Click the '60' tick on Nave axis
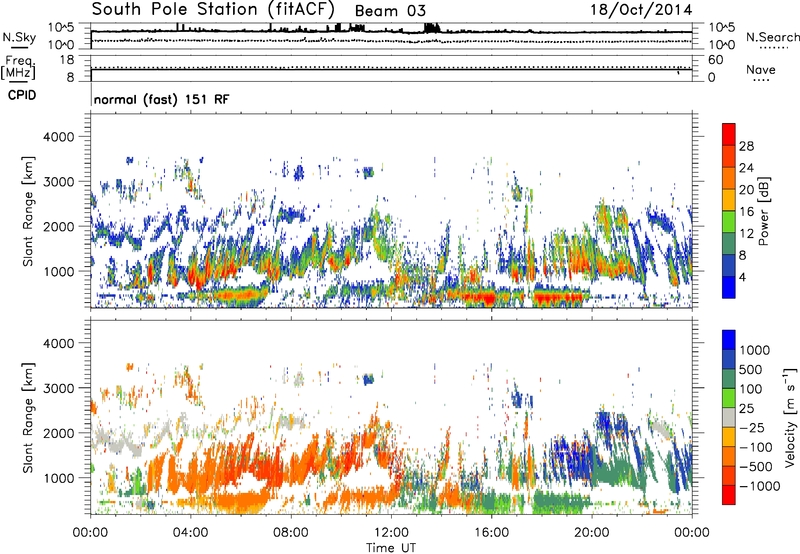The image size is (800, 554). pyautogui.click(x=715, y=60)
